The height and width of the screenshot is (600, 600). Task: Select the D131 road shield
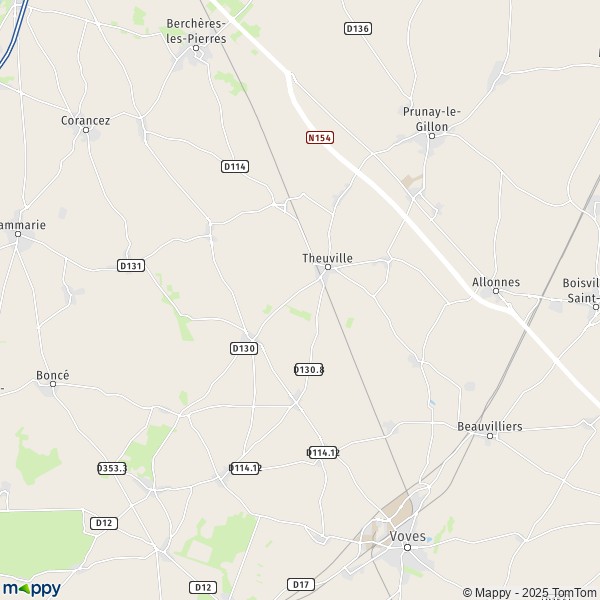131,266
